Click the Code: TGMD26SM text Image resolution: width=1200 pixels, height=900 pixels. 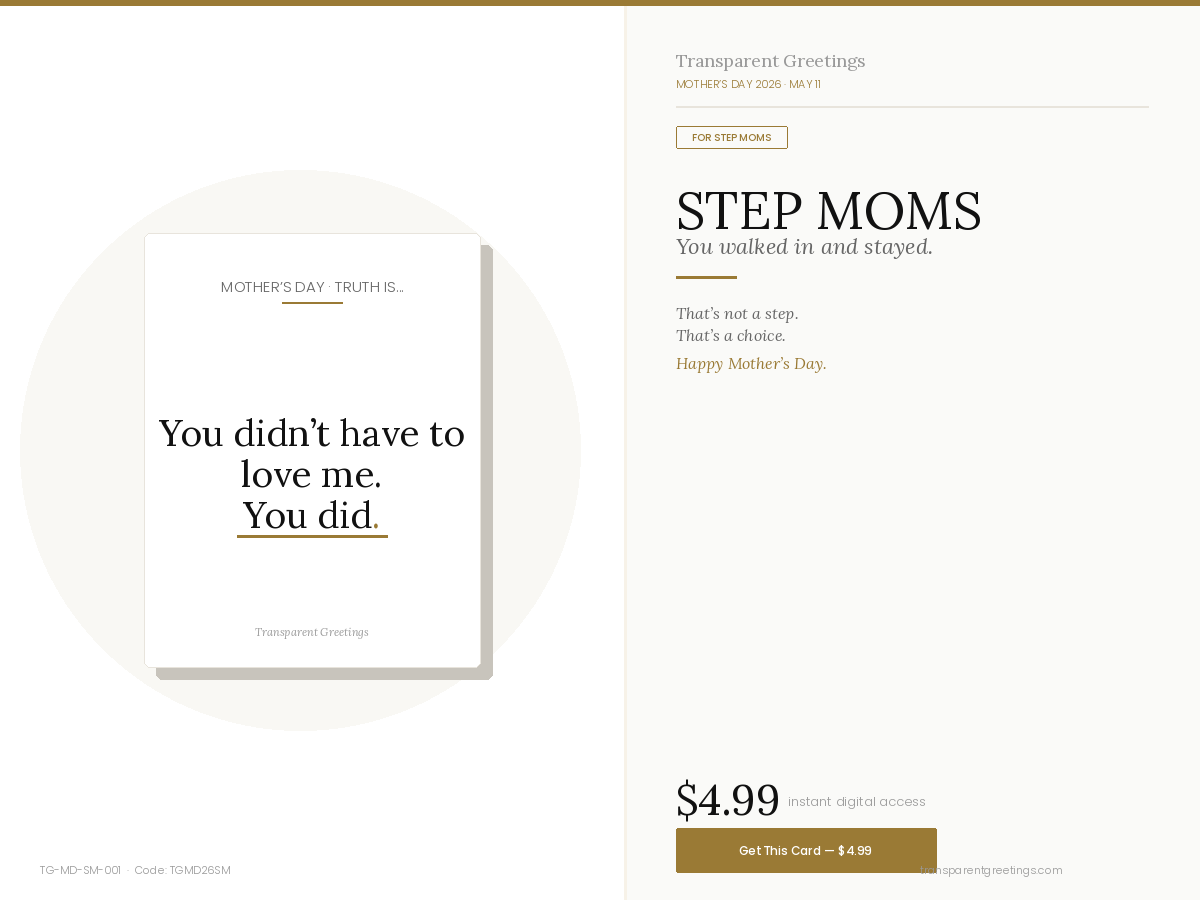182,870
